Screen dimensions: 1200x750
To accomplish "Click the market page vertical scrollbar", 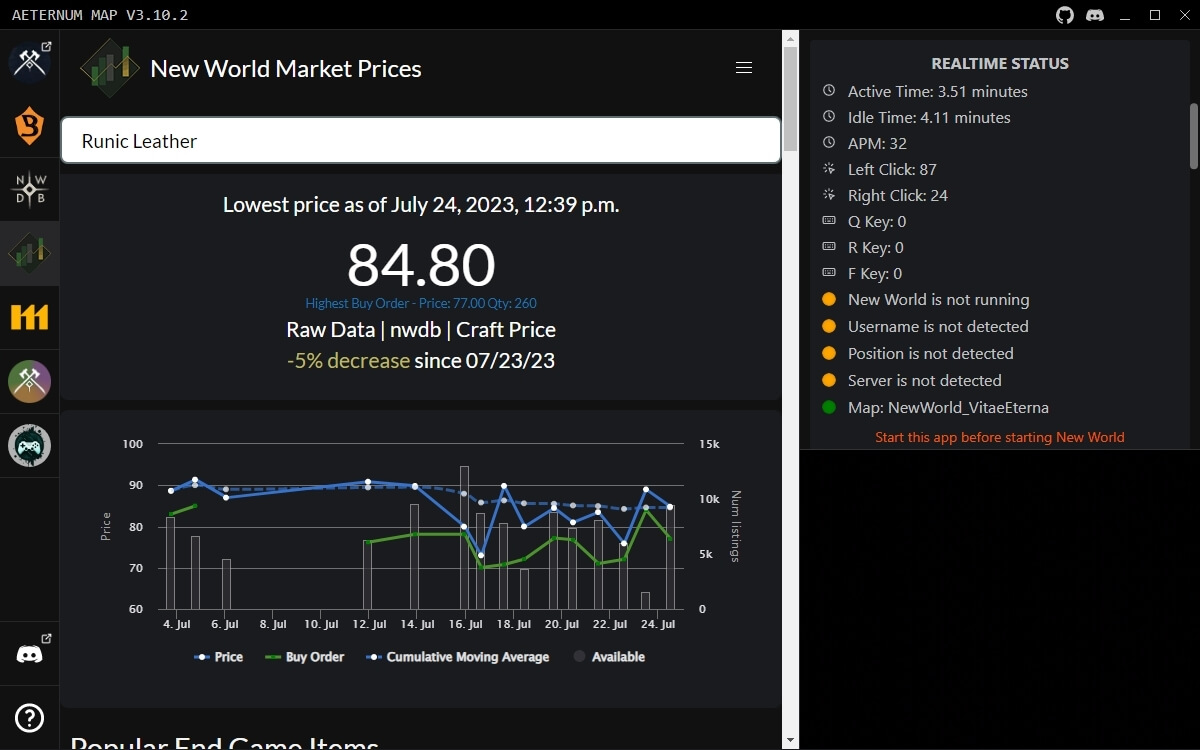I will pyautogui.click(x=790, y=390).
